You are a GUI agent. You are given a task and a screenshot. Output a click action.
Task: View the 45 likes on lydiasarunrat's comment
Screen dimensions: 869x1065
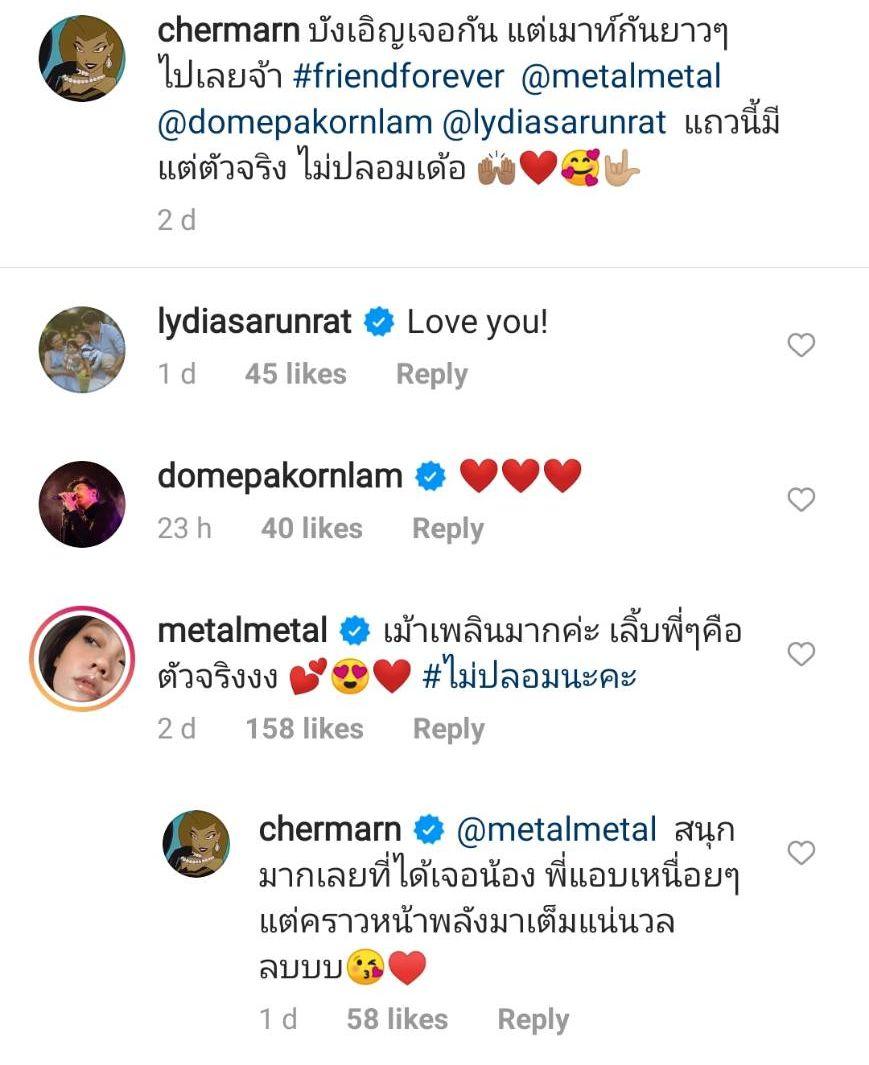point(295,374)
